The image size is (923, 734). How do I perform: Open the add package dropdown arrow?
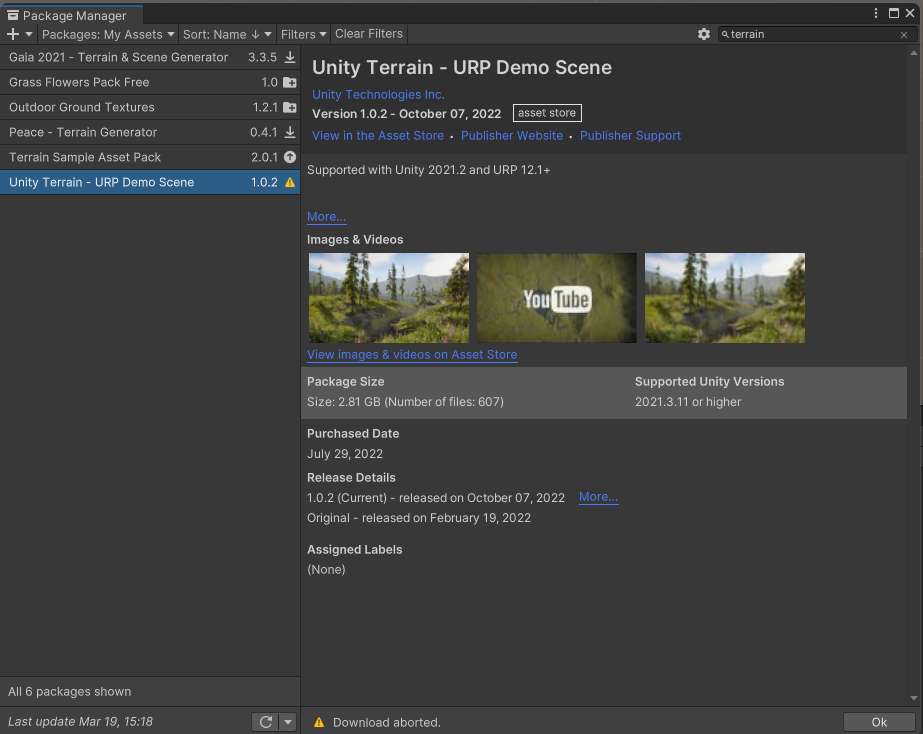[x=29, y=34]
